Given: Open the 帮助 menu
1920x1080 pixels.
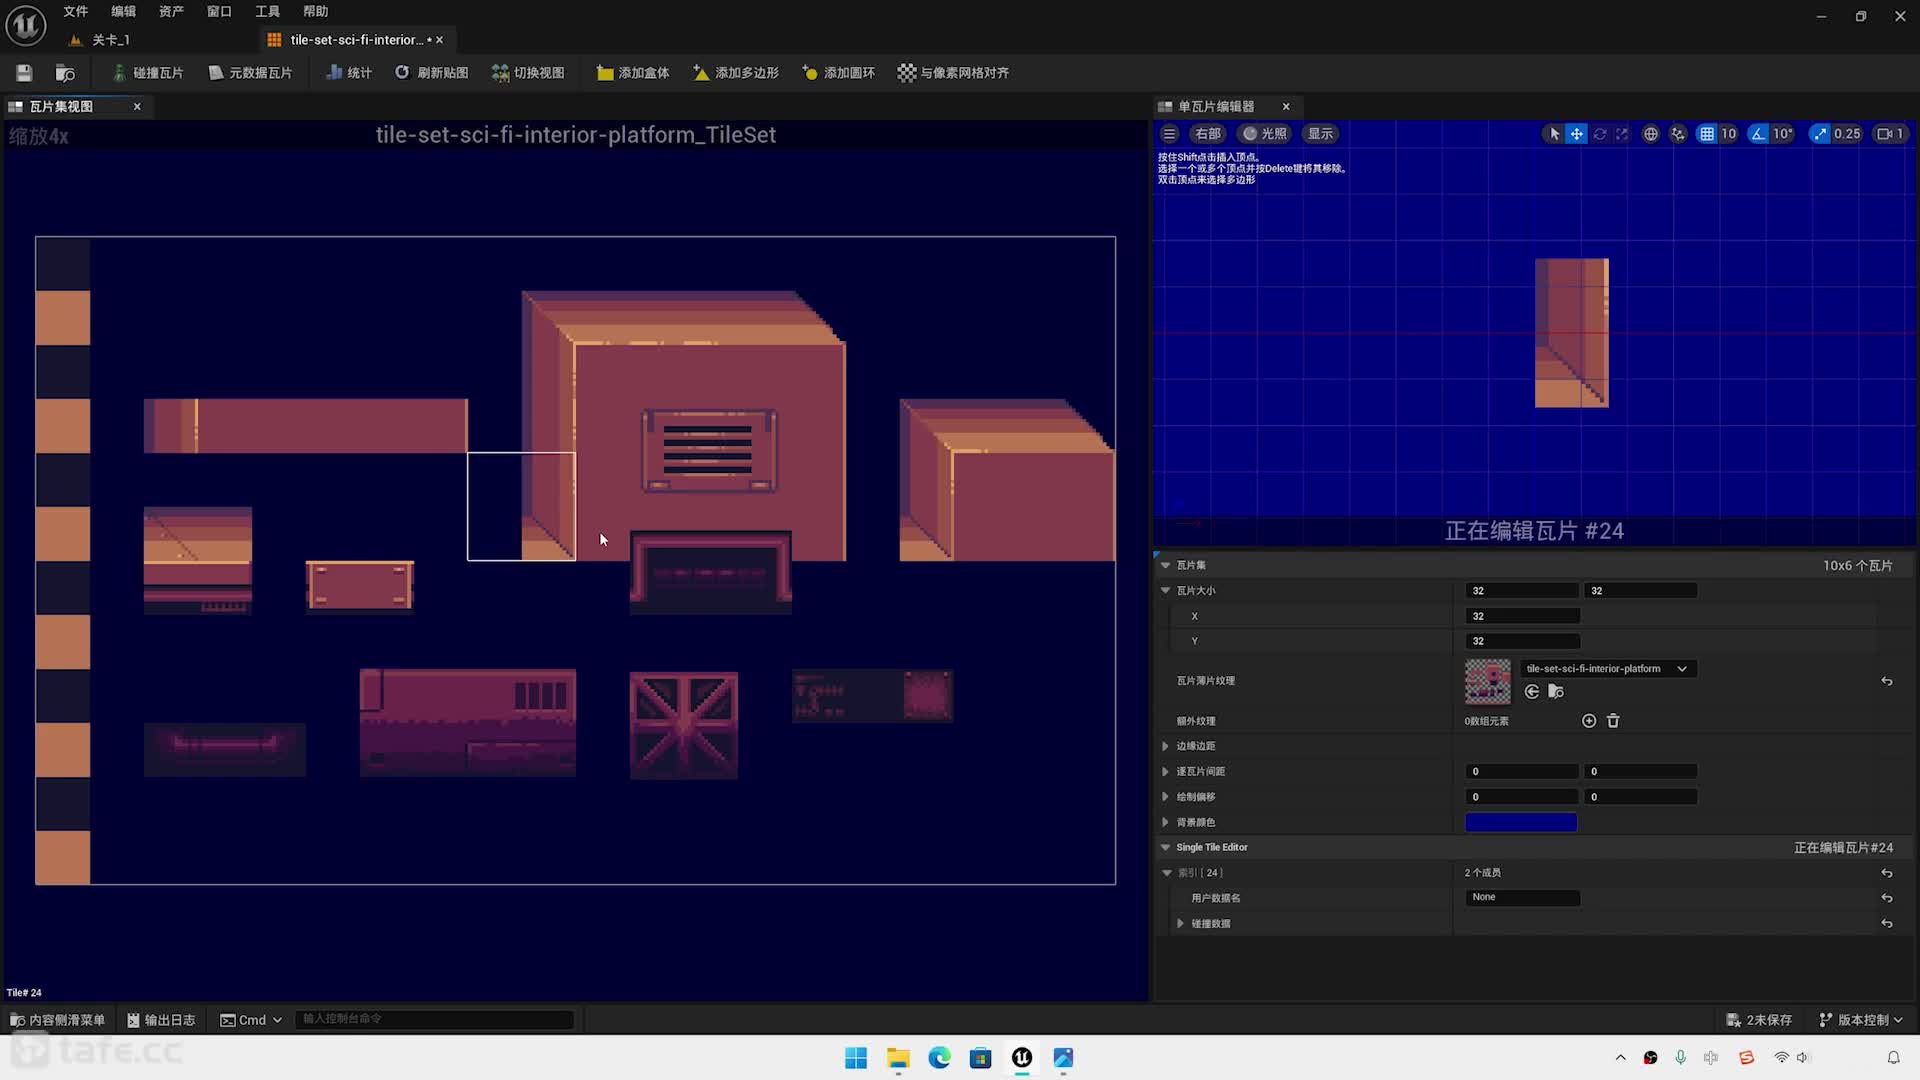Looking at the screenshot, I should [x=315, y=11].
